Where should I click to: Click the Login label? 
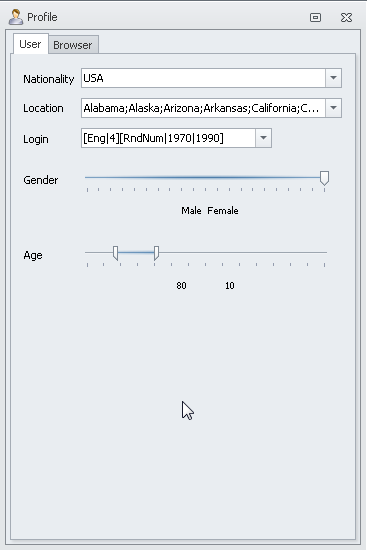pos(36,139)
